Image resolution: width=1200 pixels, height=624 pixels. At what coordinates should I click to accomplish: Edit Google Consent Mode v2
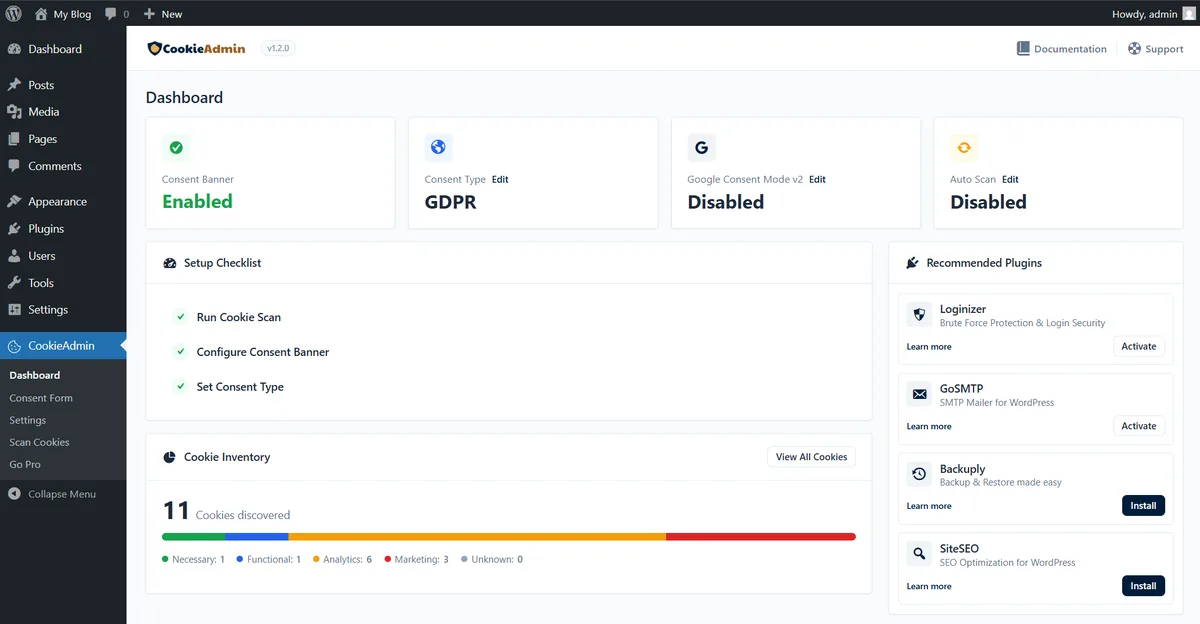point(817,180)
